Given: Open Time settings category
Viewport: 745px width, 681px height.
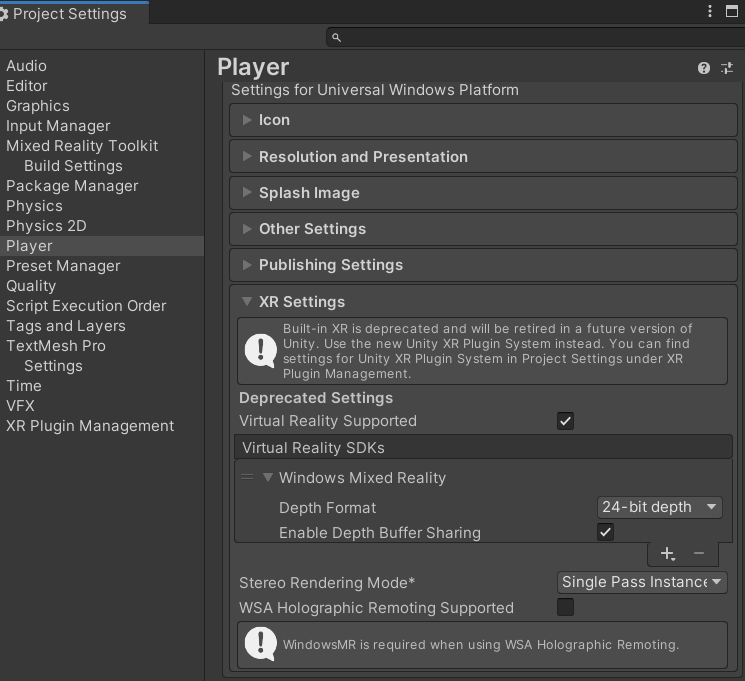Looking at the screenshot, I should point(24,386).
